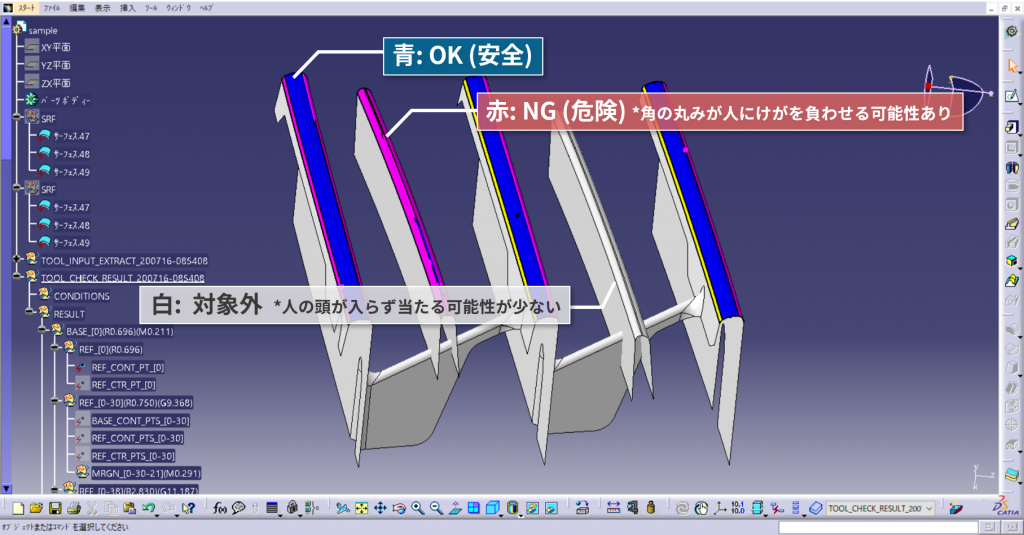Image resolution: width=1024 pixels, height=535 pixels.
Task: Click the Measure Between icon
Action: 613,508
